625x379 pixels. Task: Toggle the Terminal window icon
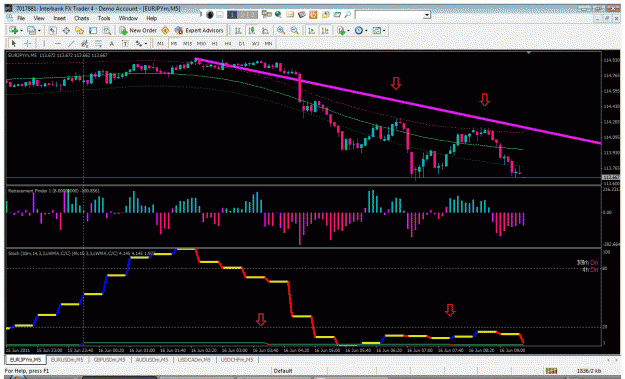coord(93,30)
